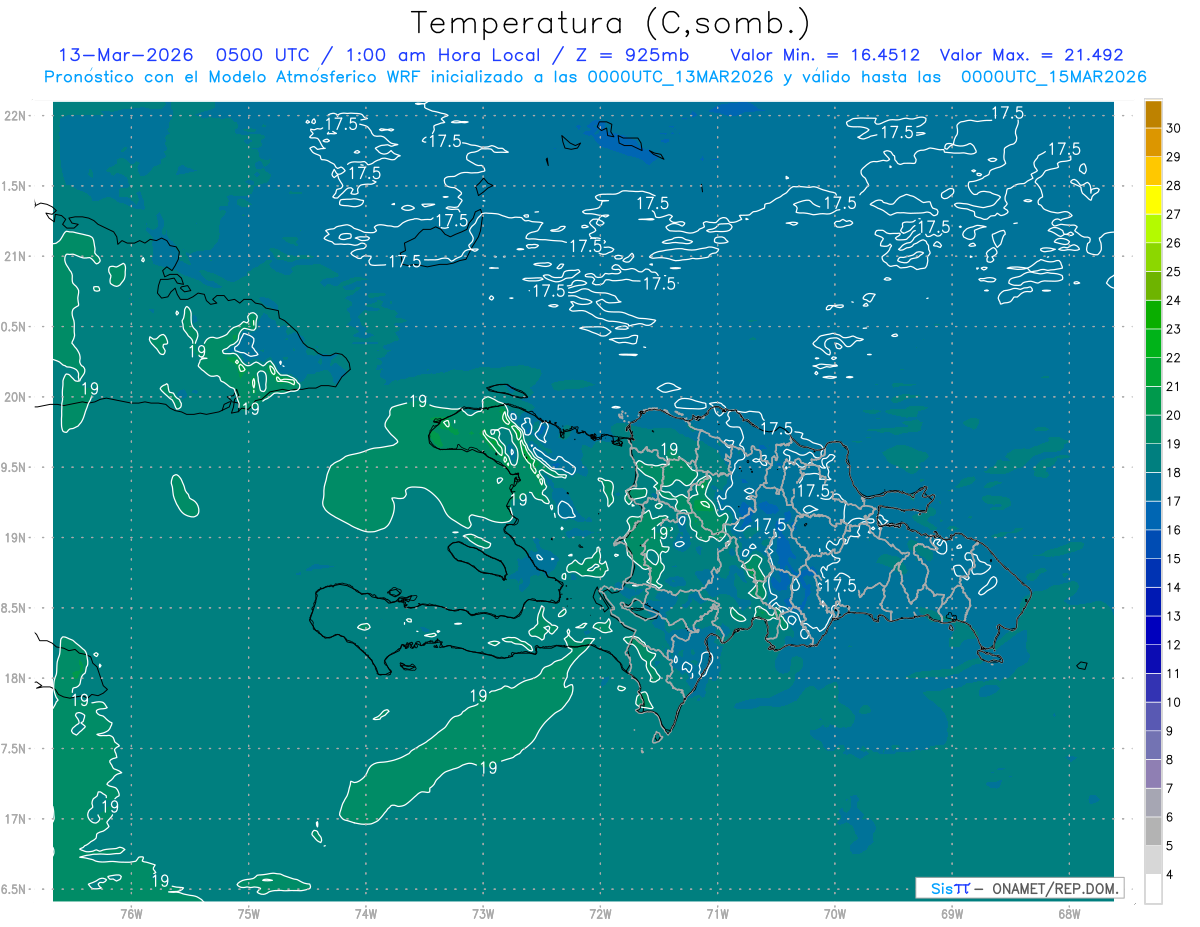Screen dimensions: 1200x927
Task: Select the '0000UTC_13MAR2026' initialization time
Action: pyautogui.click(x=678, y=77)
